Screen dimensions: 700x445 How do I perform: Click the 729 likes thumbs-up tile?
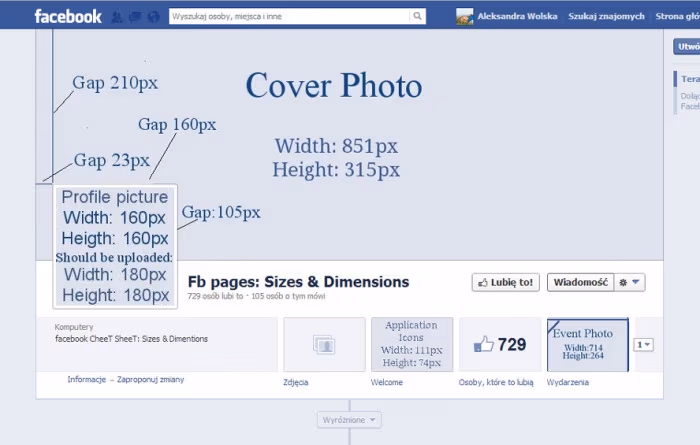500,344
